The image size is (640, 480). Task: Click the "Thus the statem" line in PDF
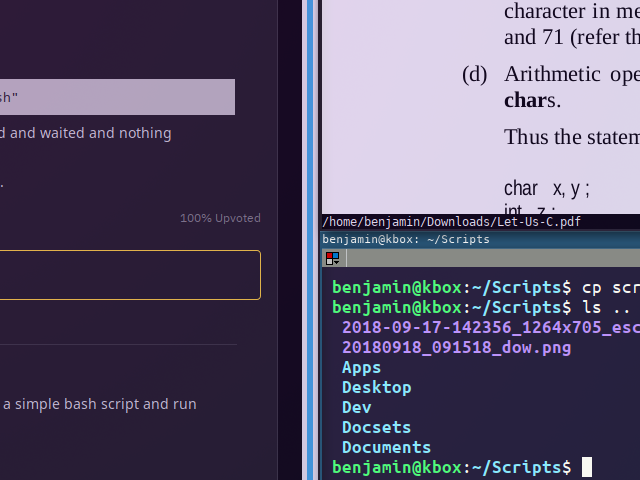[572, 136]
